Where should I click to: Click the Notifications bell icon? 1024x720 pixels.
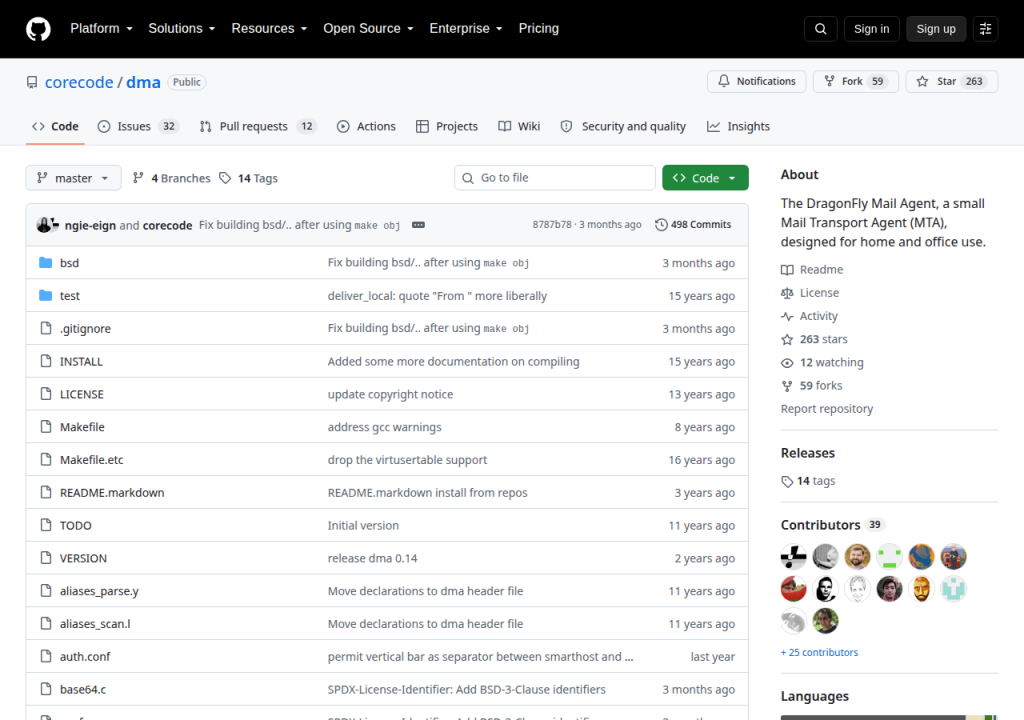point(724,81)
